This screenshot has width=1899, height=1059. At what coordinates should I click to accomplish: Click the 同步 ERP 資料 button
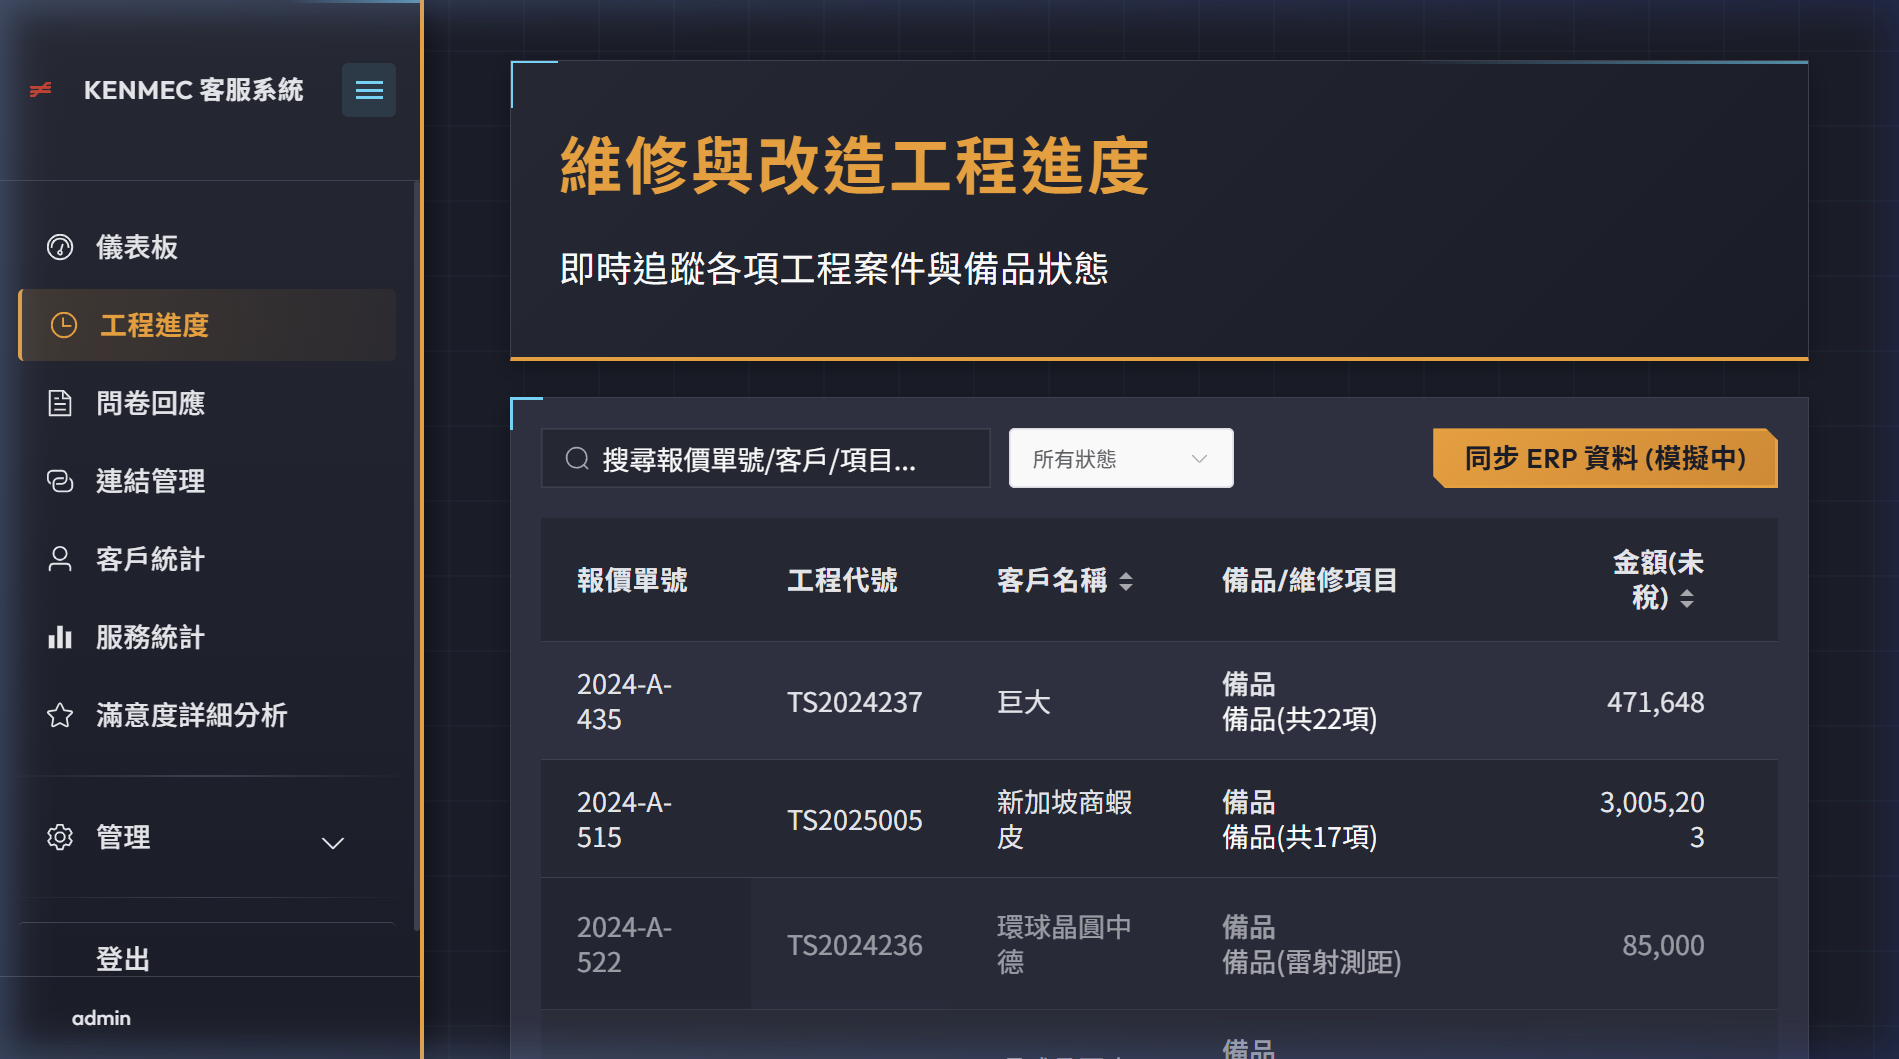(1604, 459)
